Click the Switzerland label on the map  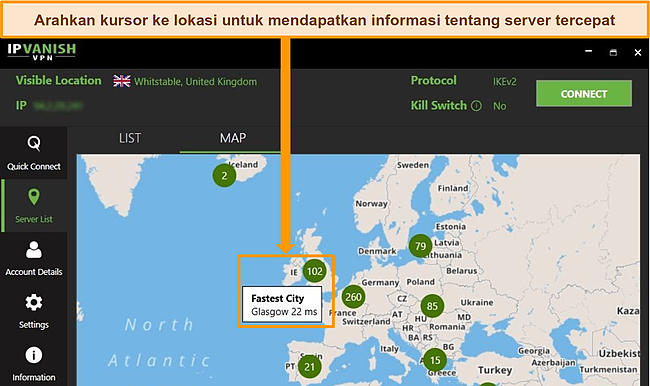pos(366,321)
